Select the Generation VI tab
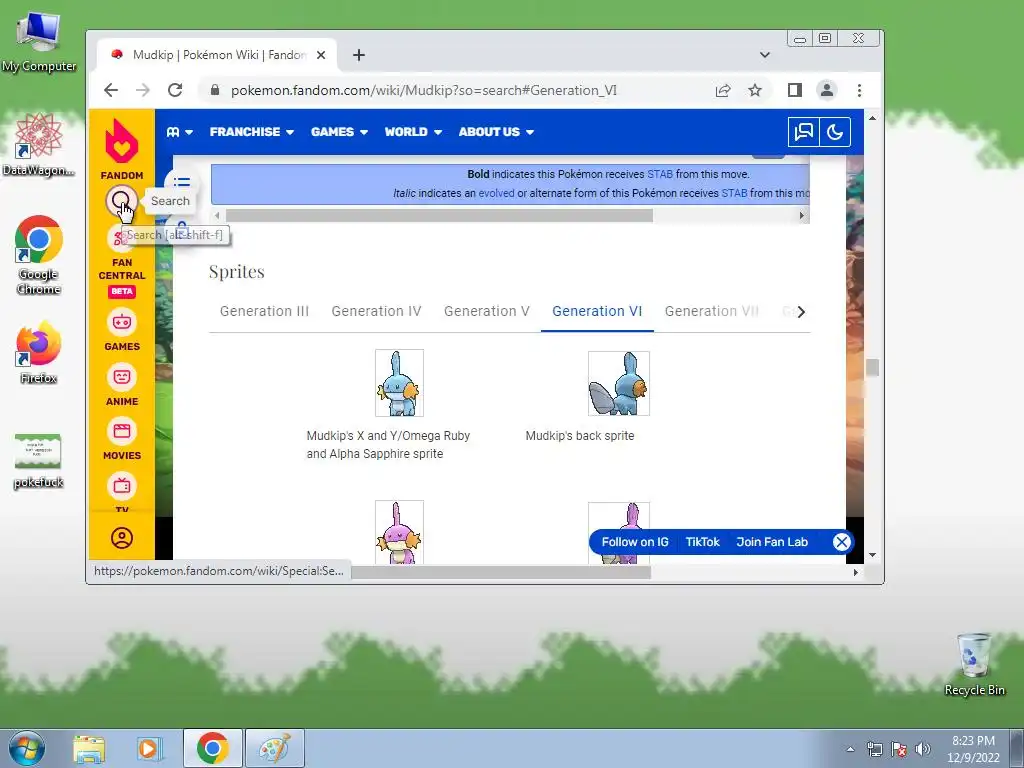The height and width of the screenshot is (768, 1024). click(x=597, y=312)
